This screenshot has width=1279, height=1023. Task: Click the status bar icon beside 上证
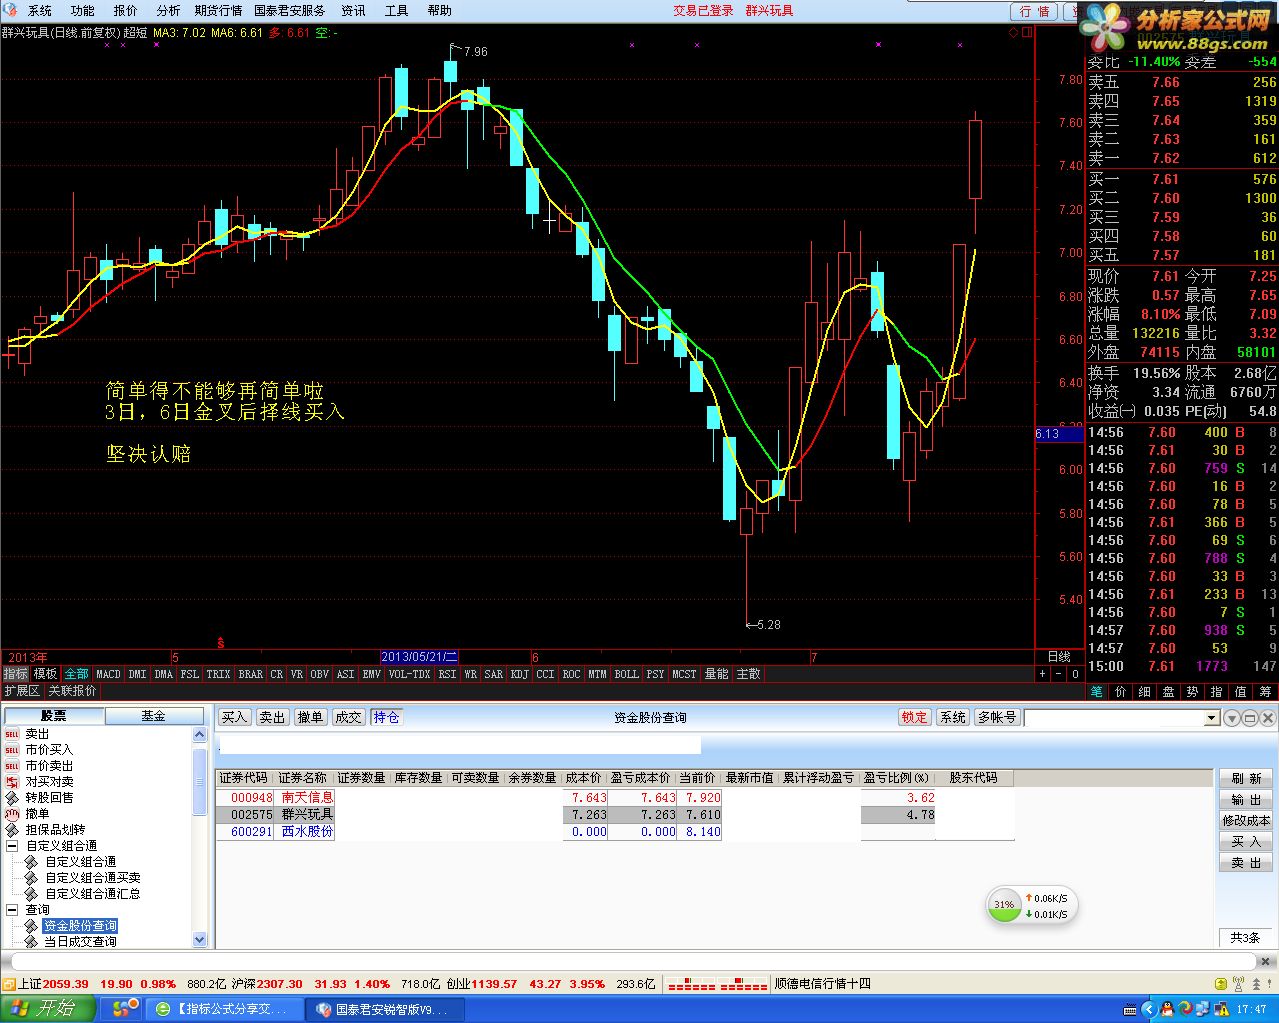8,984
